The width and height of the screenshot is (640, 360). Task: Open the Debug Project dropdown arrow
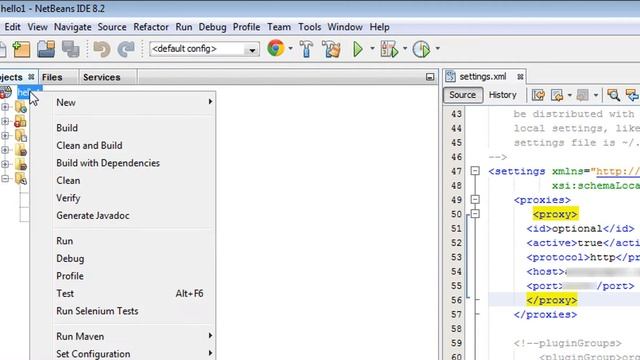(405, 49)
